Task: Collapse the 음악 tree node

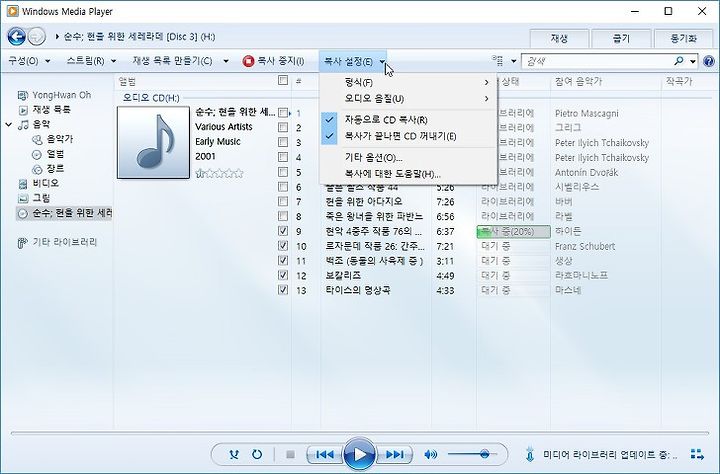Action: tap(9, 124)
